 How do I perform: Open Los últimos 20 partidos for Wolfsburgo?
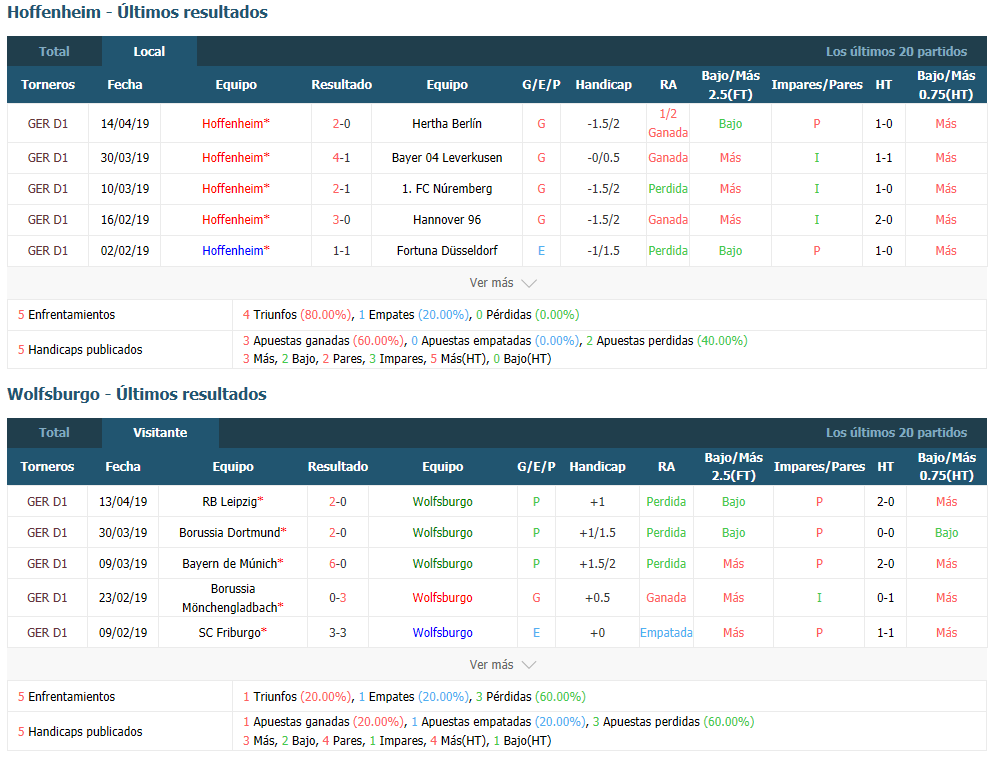896,433
